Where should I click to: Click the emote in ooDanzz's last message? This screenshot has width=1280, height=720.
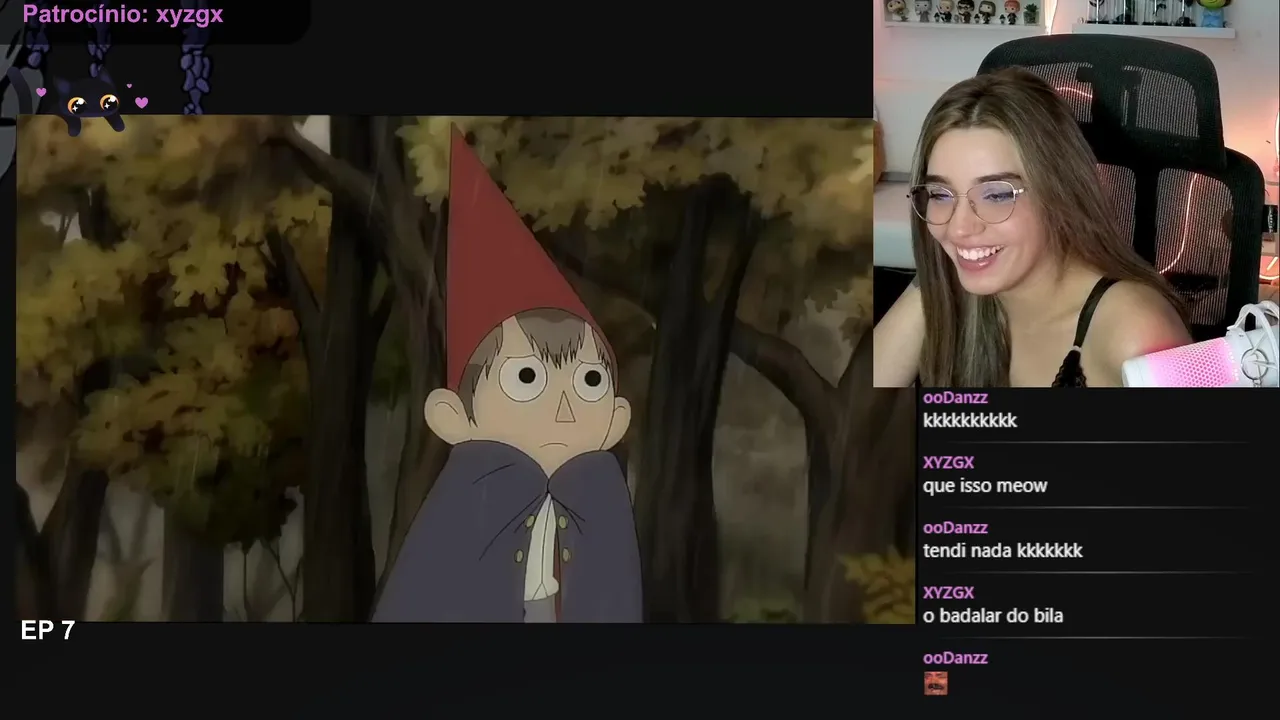tap(935, 683)
